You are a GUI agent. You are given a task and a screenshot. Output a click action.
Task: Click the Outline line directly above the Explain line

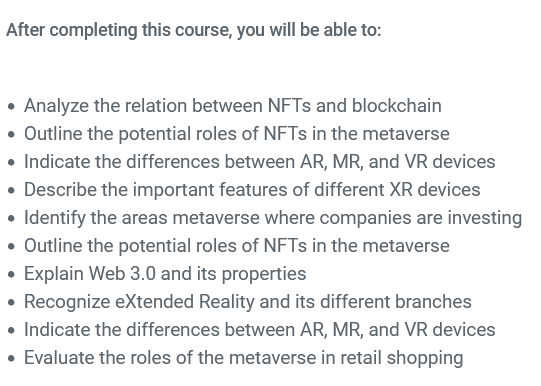coord(237,246)
